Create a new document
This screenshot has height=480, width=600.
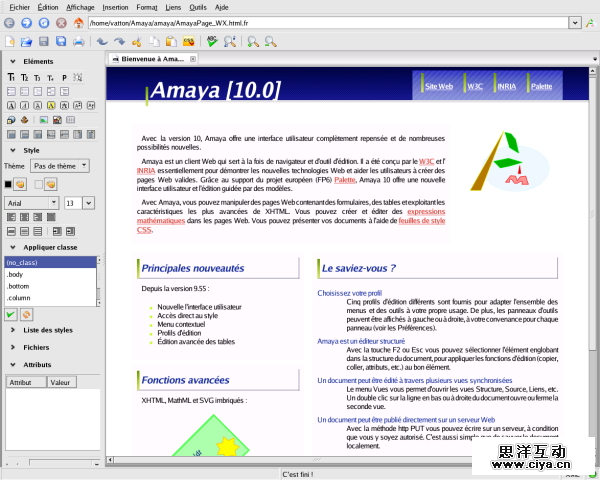click(10, 41)
